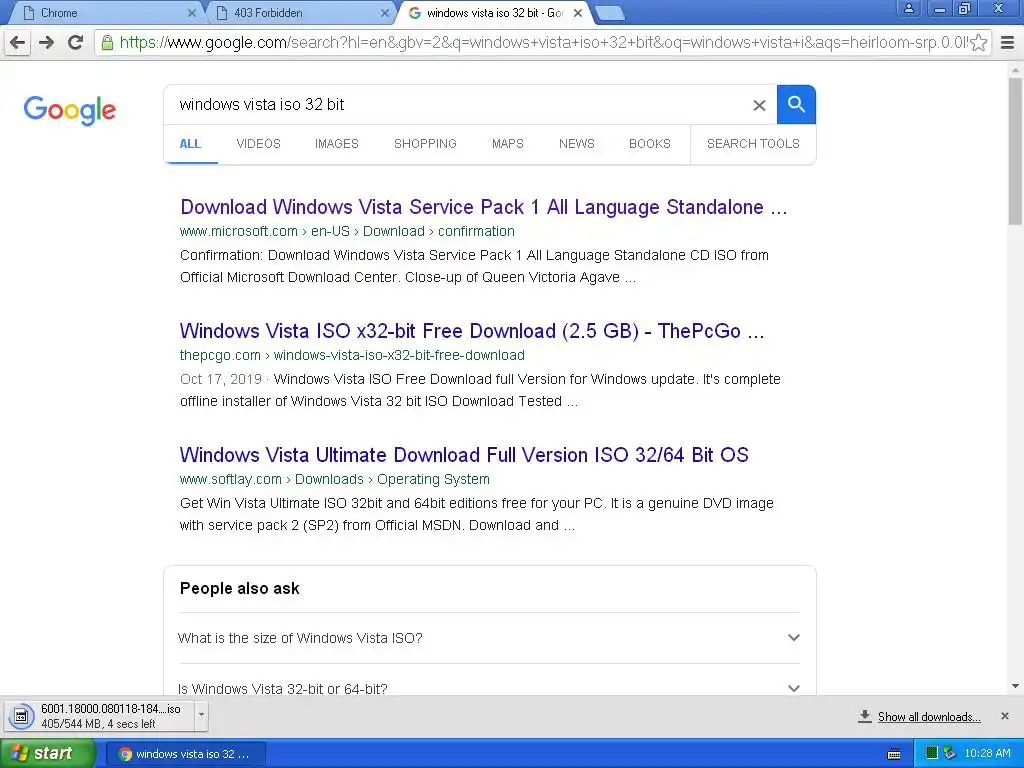Screen dimensions: 1024x768
Task: Click the scrollbar down arrow
Action: click(1015, 686)
